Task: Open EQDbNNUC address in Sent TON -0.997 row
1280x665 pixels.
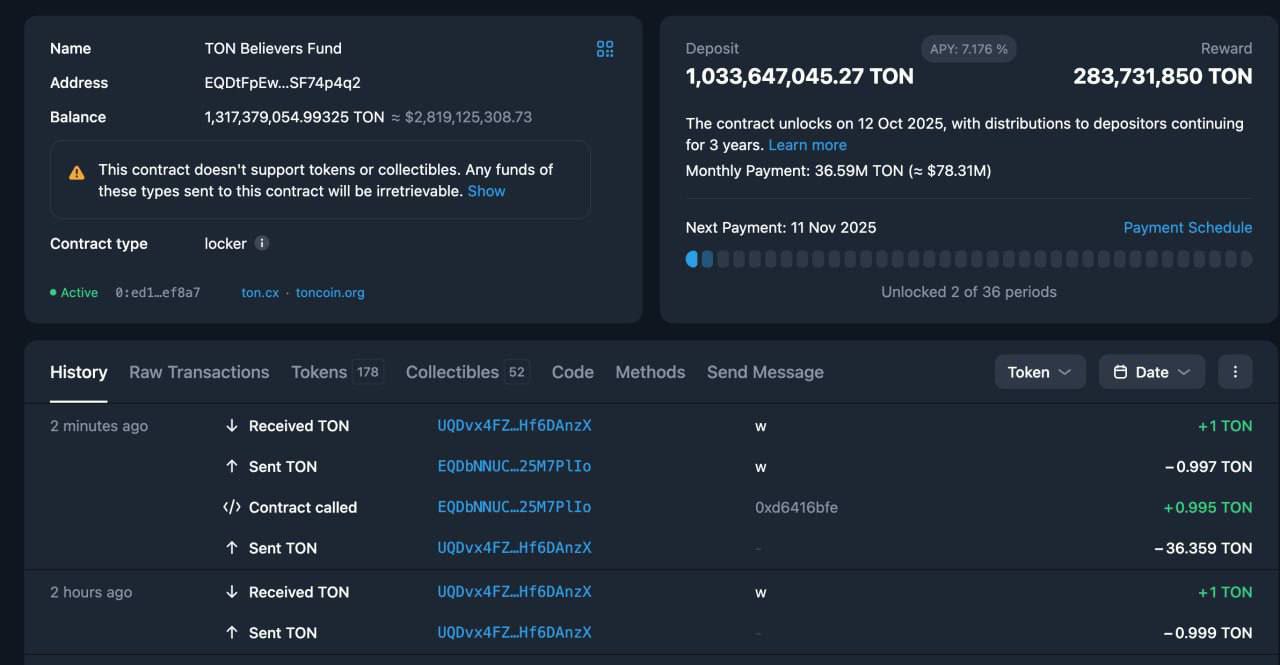Action: (514, 467)
